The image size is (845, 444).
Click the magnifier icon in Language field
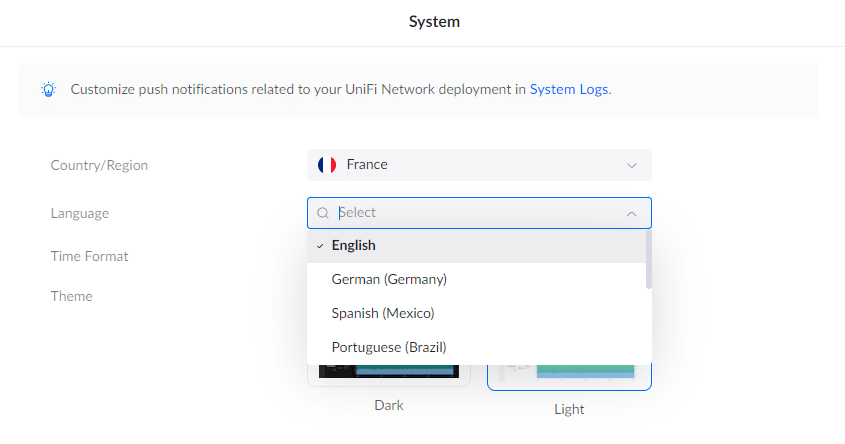tap(323, 213)
